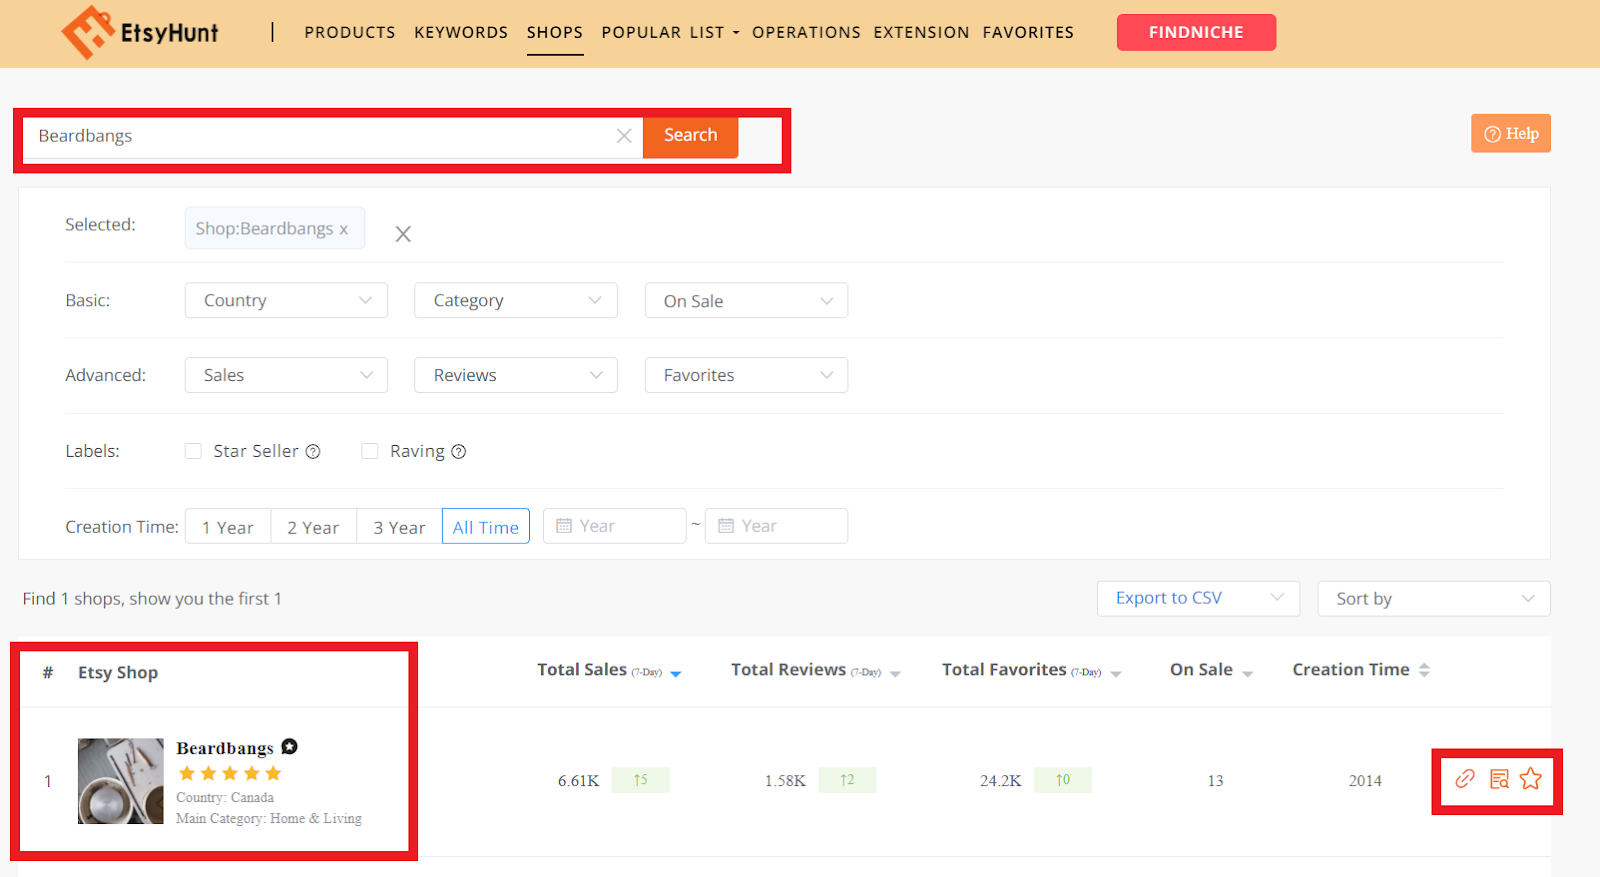Screen dimensions: 1600x877
Task: Go to the Keywords tab
Action: pyautogui.click(x=461, y=33)
